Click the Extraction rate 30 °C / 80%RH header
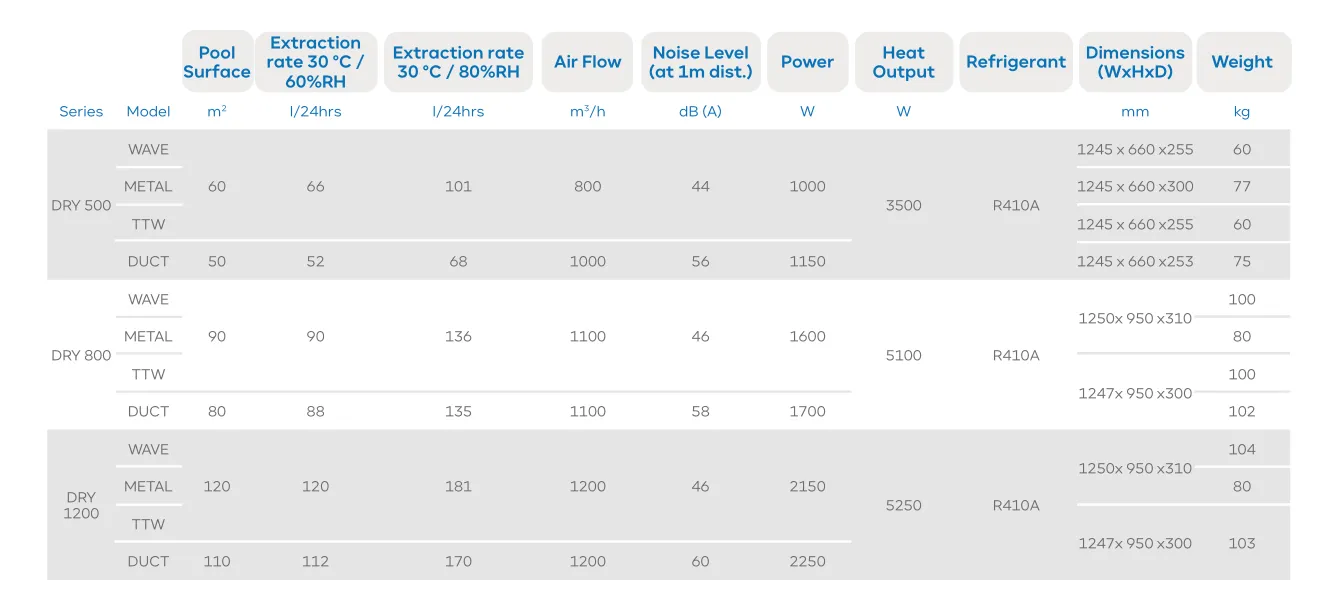 458,62
